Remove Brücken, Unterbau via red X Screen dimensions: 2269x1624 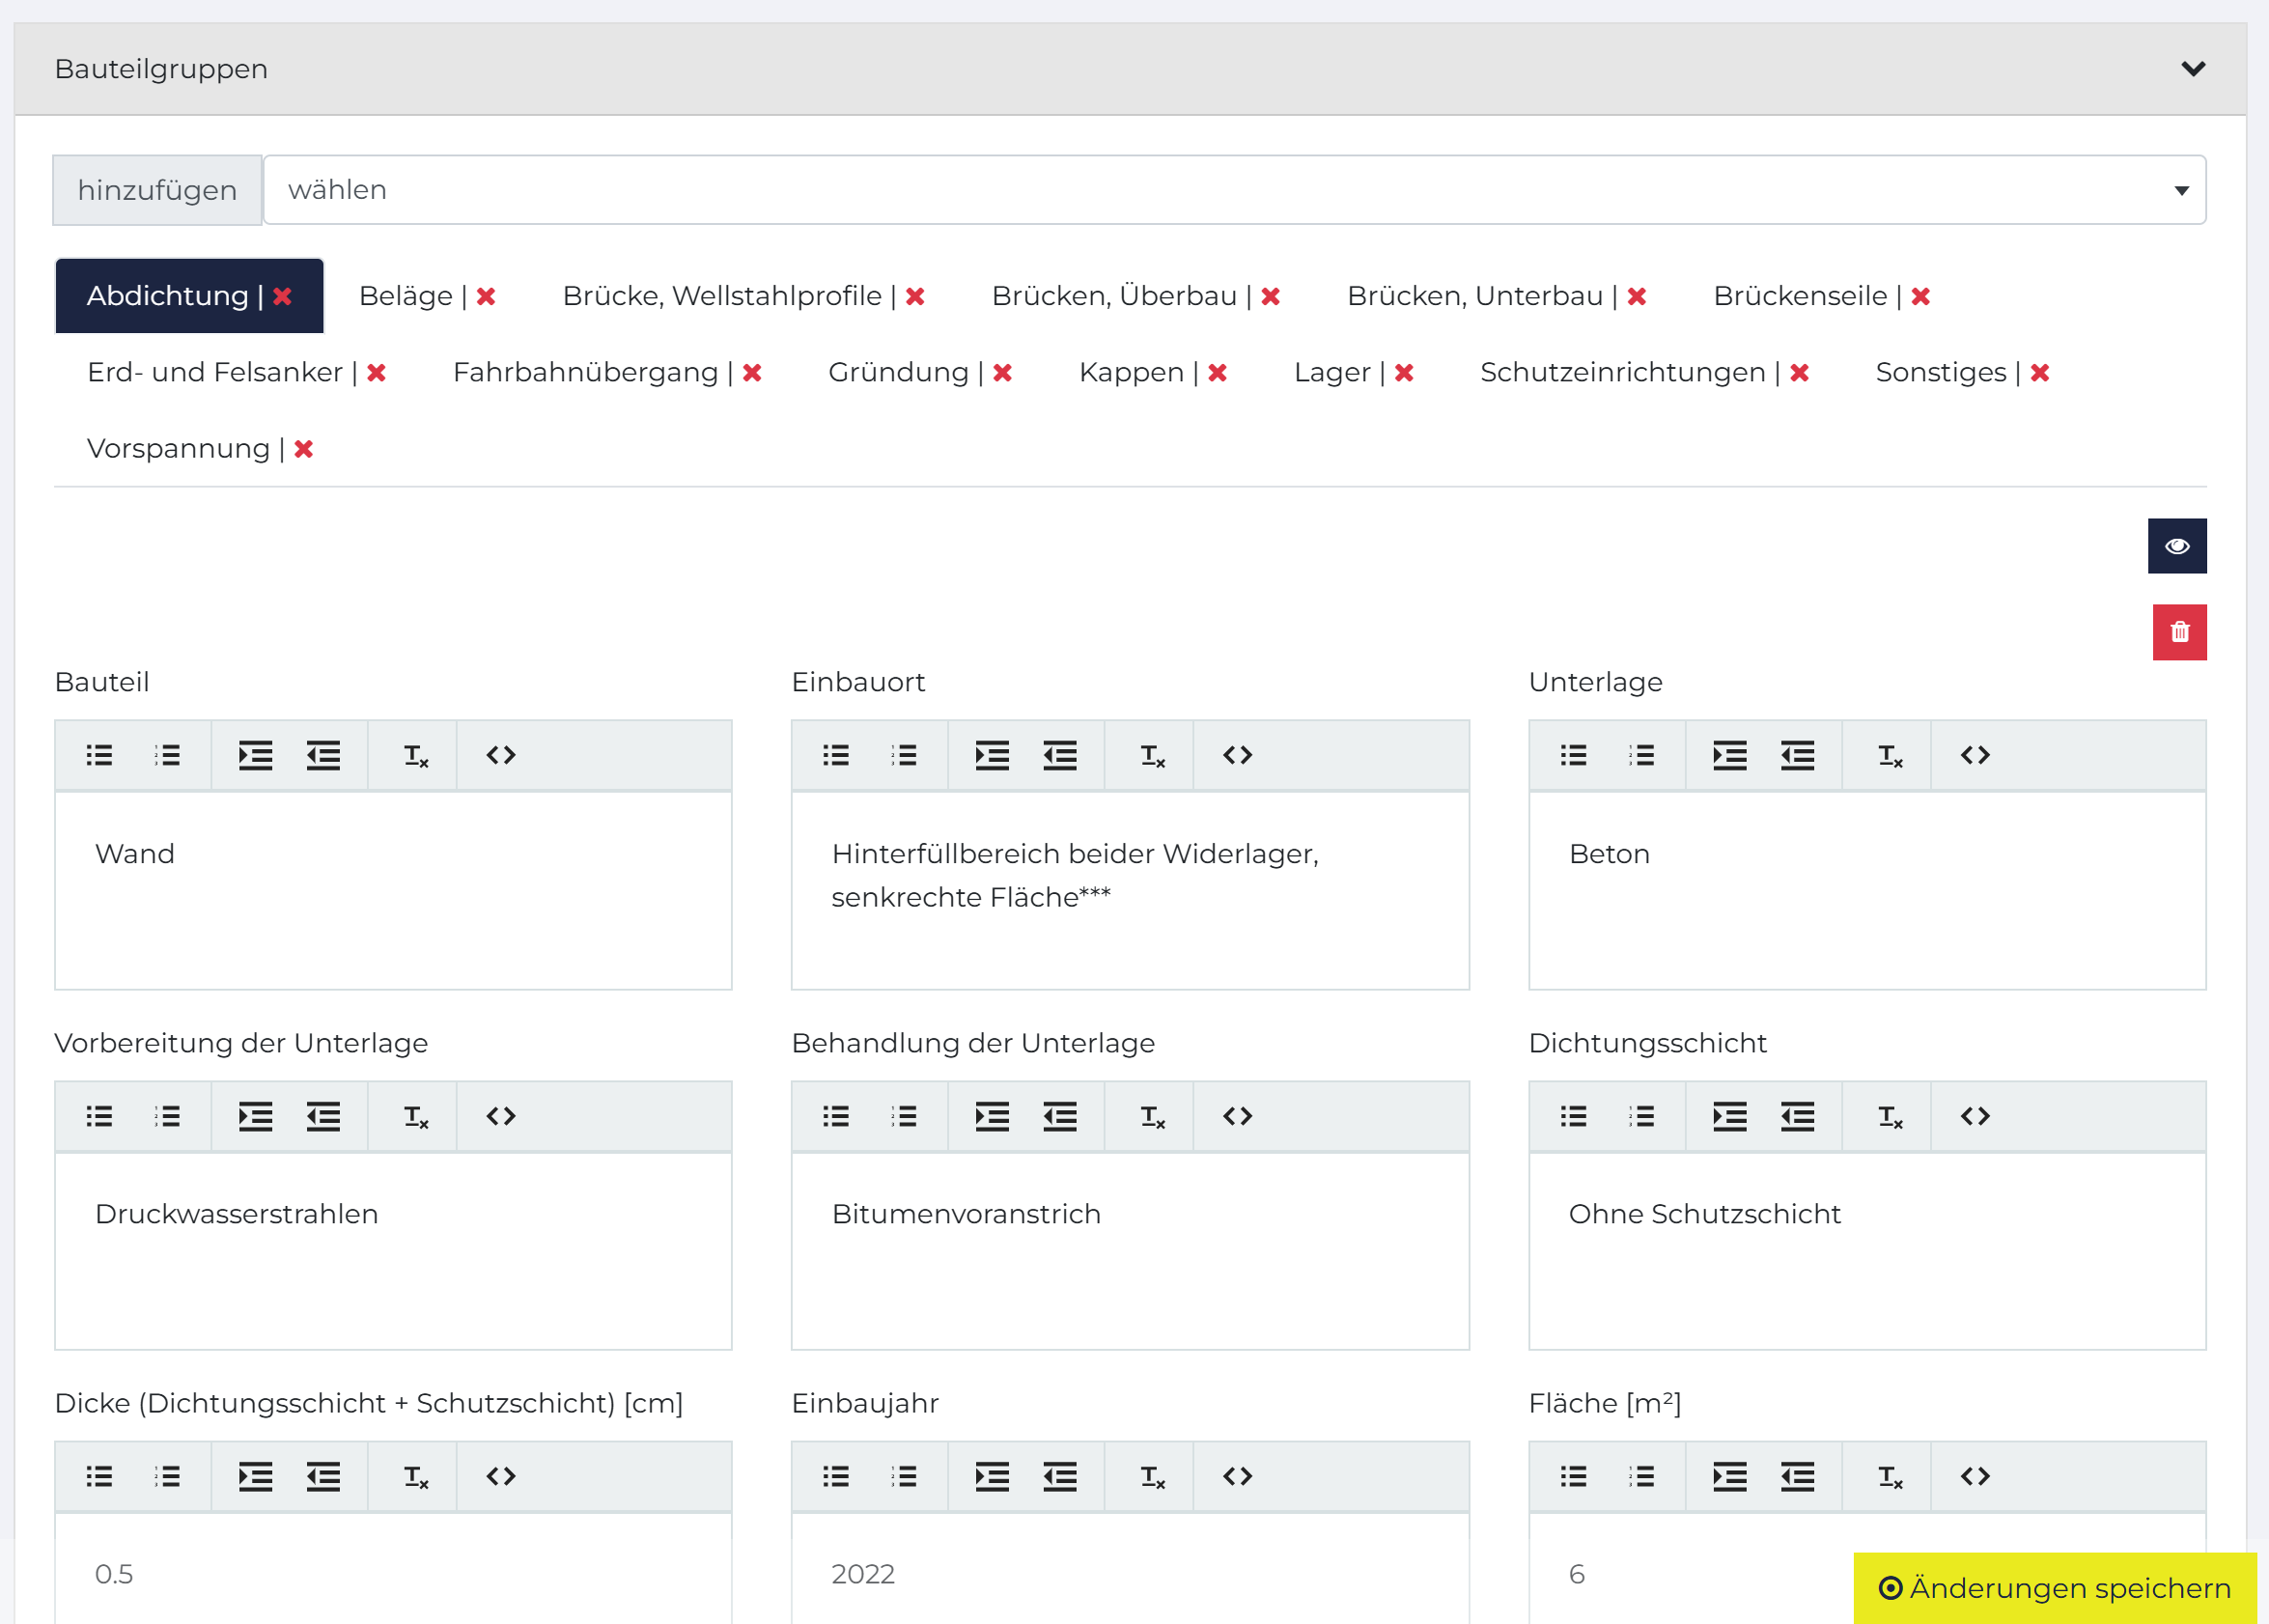click(x=1637, y=296)
